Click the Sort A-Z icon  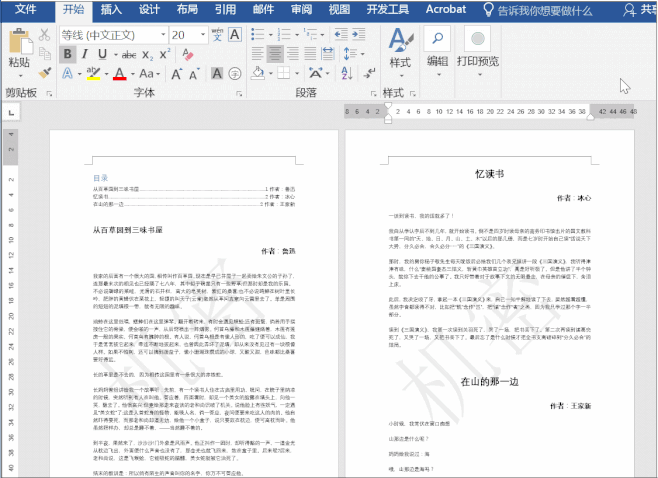347,73
